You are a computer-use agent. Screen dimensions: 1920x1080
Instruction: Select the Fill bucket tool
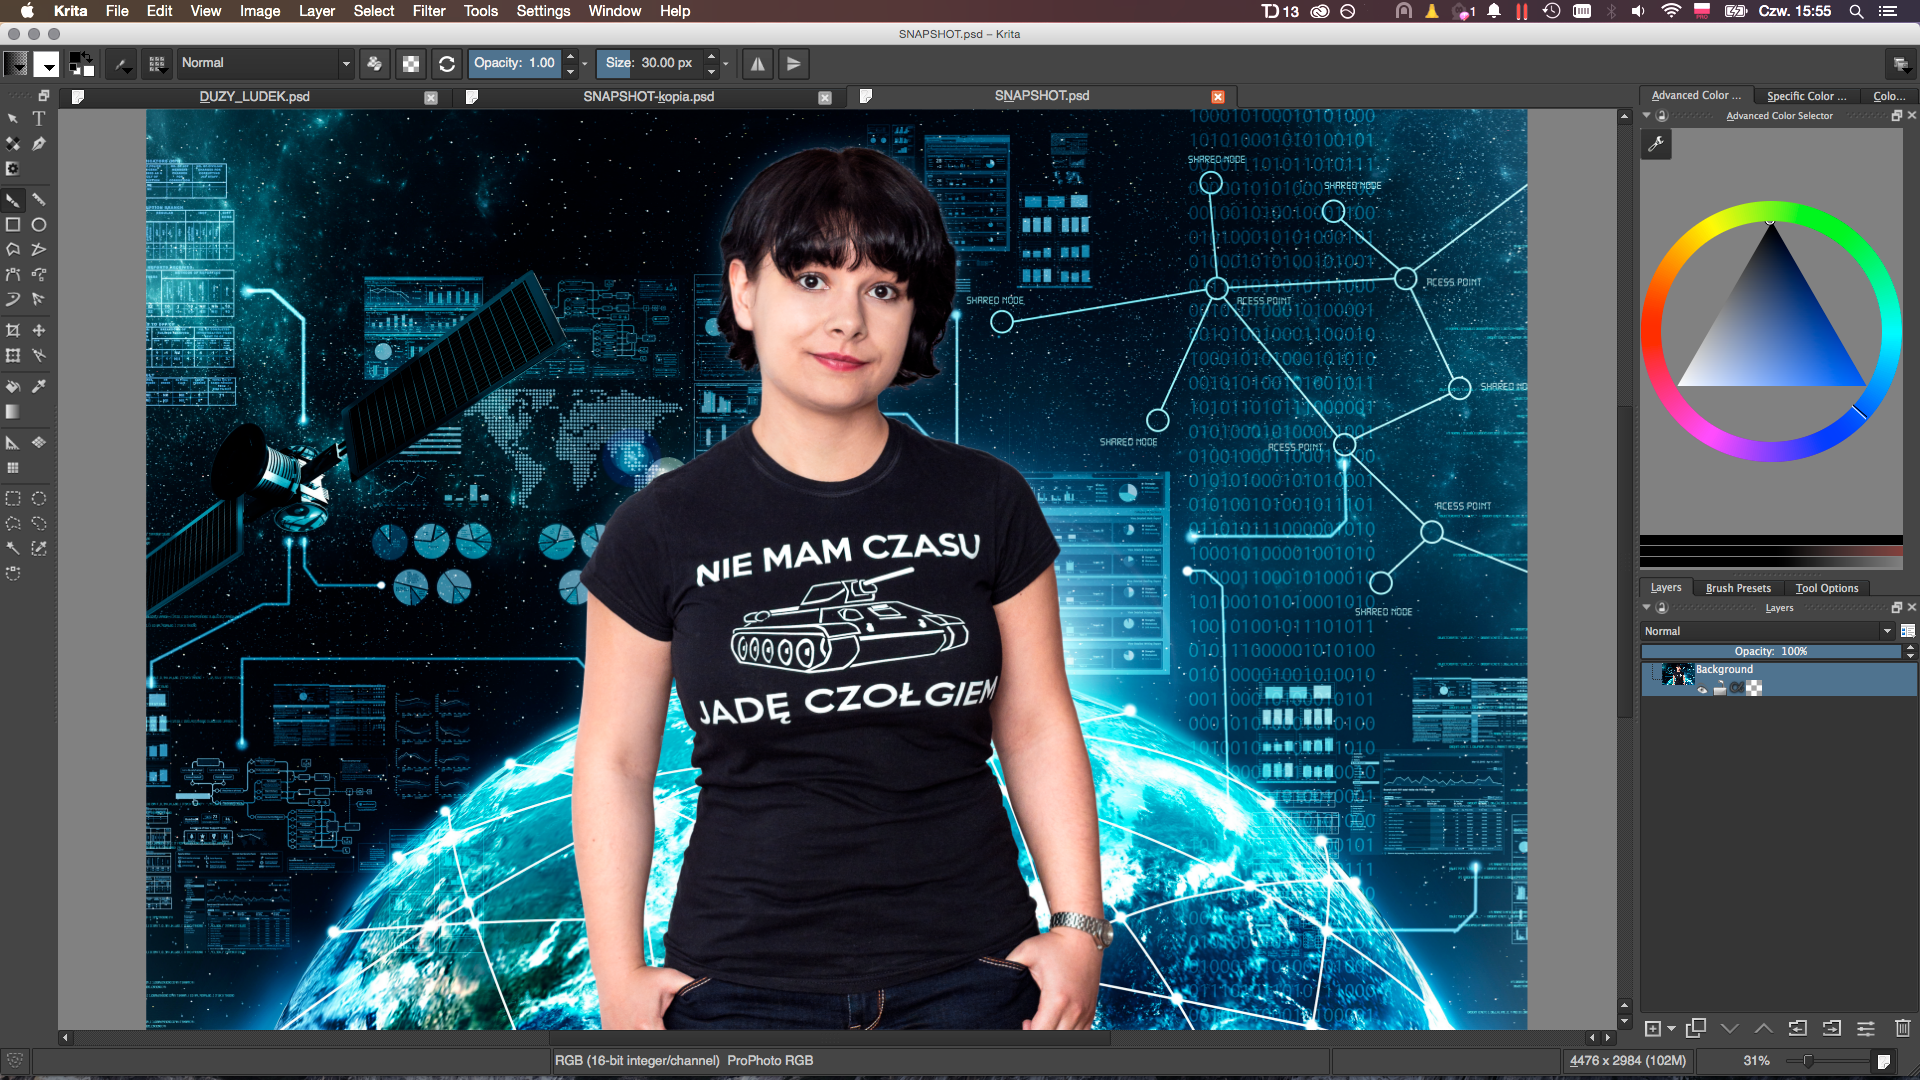coord(13,386)
